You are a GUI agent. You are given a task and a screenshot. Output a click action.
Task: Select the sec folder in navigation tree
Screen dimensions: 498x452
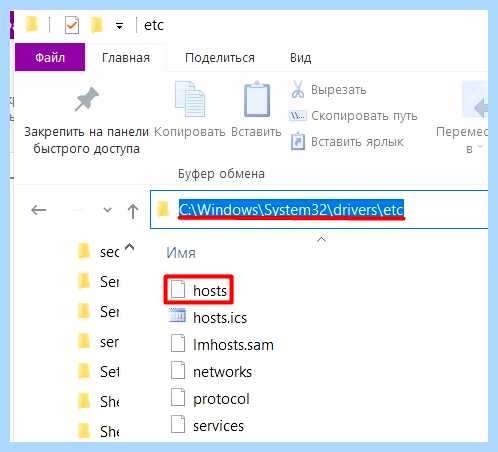click(x=98, y=252)
